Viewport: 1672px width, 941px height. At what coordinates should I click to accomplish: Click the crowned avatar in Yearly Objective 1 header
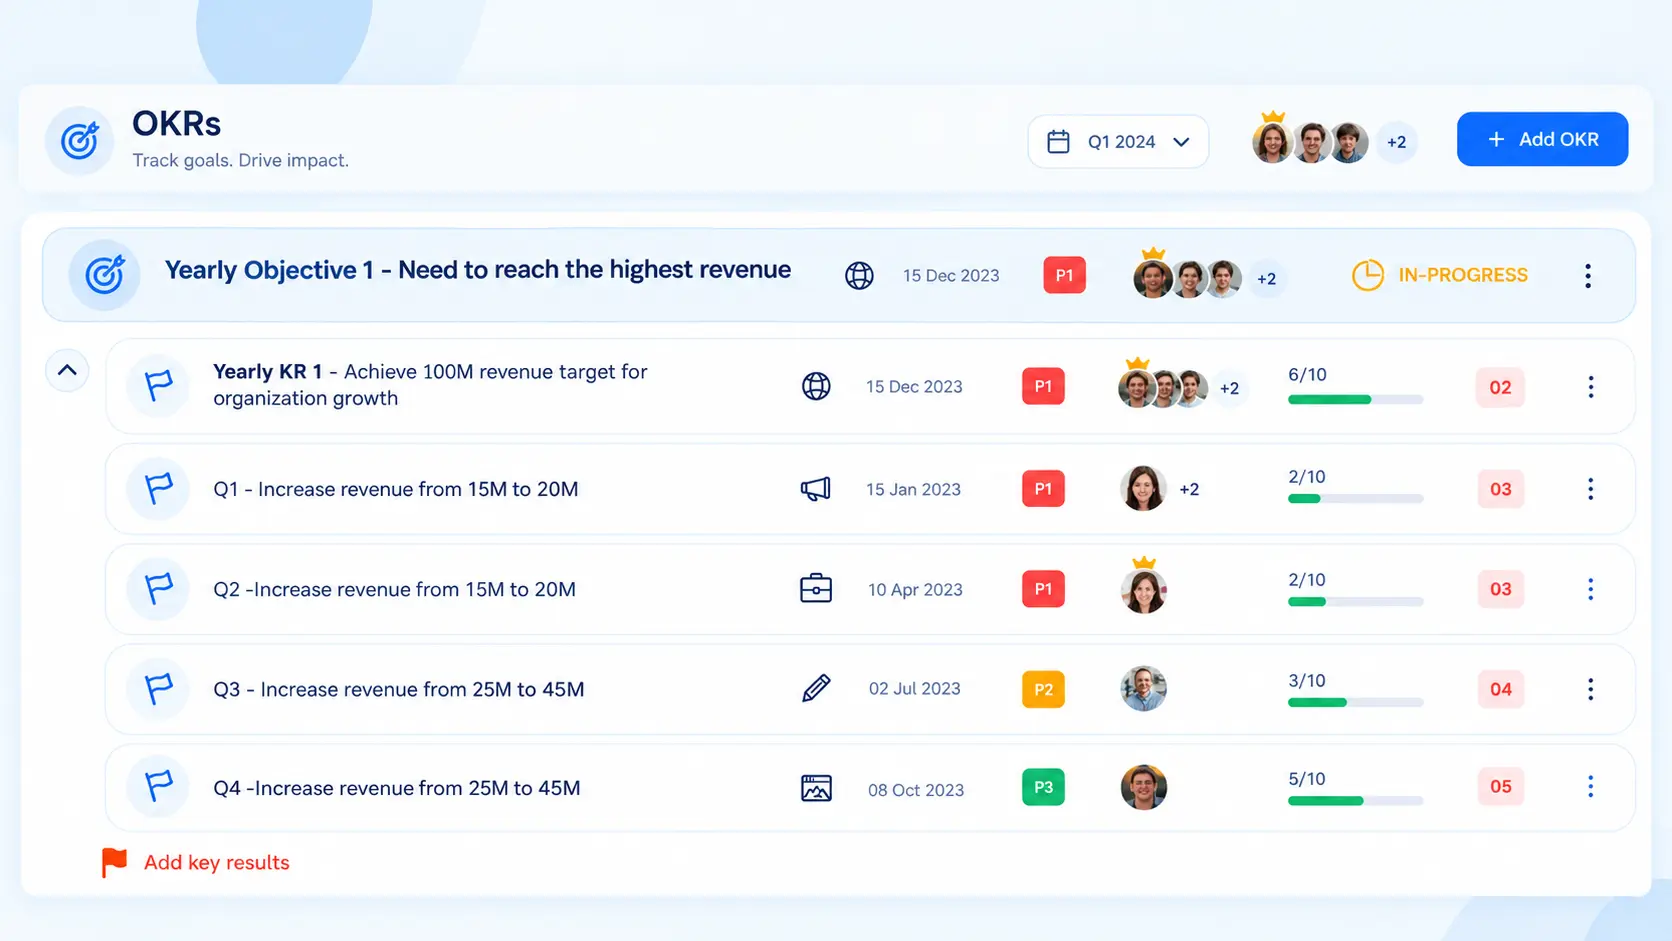click(x=1152, y=276)
